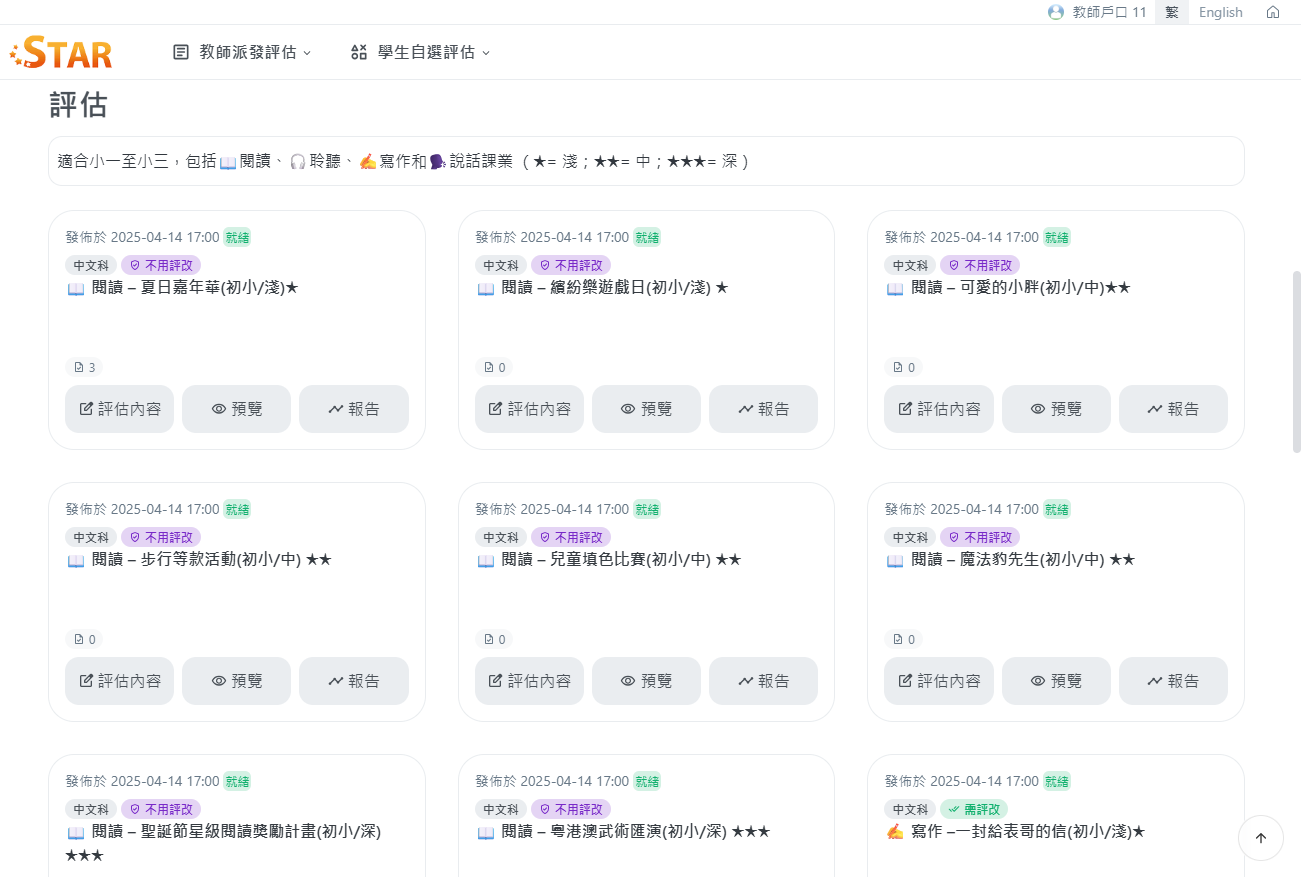Expand the 教師派發評估 dropdown menu
Image resolution: width=1301 pixels, height=877 pixels.
point(242,52)
